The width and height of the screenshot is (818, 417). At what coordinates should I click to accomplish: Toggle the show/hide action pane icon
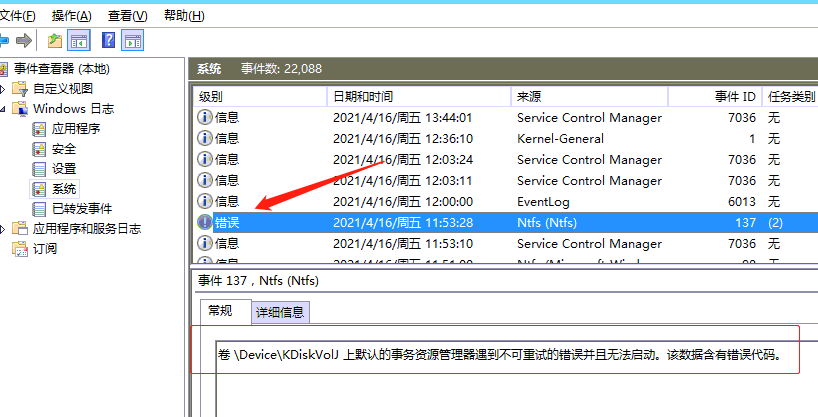[x=132, y=41]
